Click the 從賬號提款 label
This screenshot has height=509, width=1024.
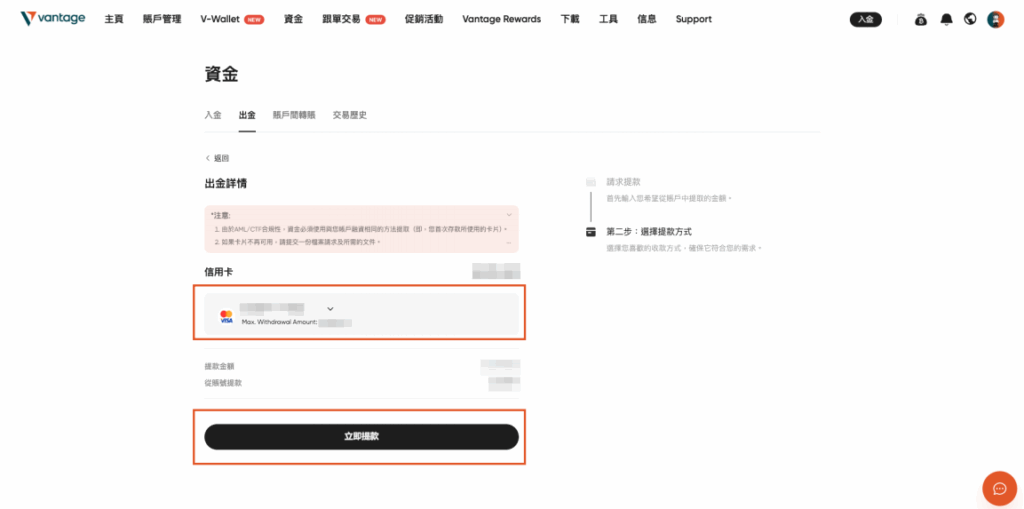223,383
